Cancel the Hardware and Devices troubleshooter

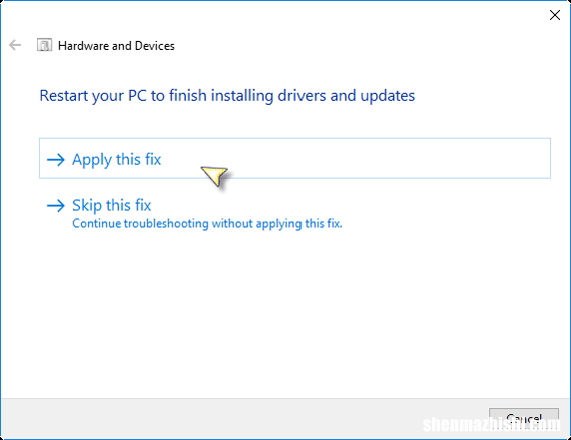pos(524,419)
